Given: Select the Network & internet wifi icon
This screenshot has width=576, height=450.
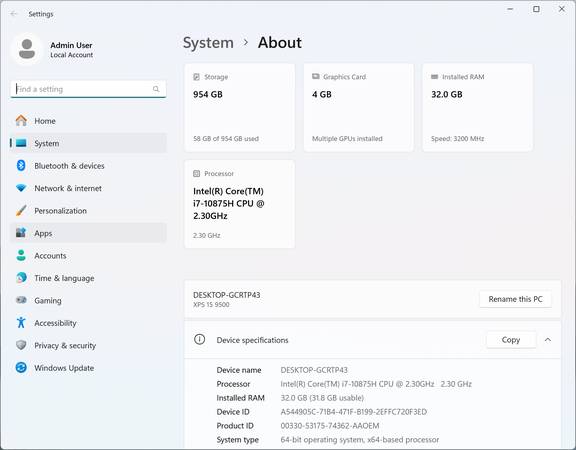Looking at the screenshot, I should [21, 188].
